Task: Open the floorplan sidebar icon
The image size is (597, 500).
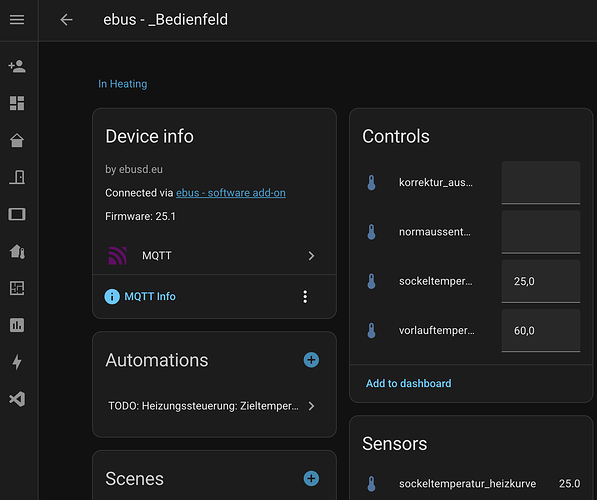Action: [x=17, y=288]
